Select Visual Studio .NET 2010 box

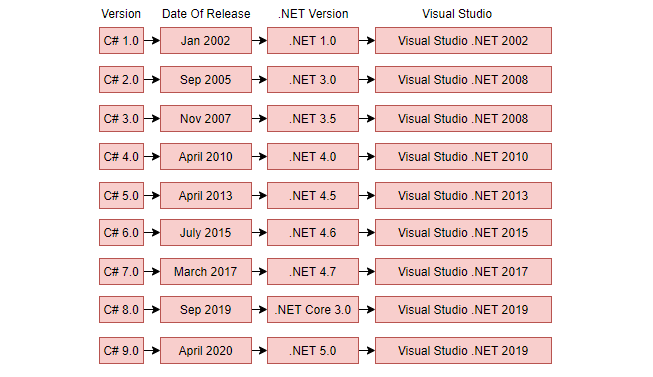(463, 156)
